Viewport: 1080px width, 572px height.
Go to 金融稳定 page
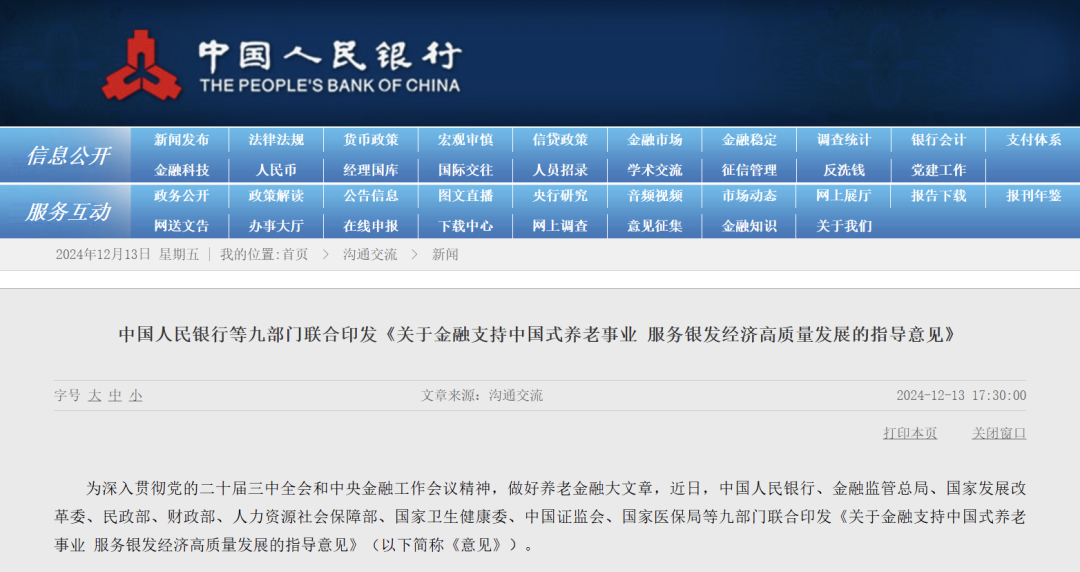click(x=749, y=140)
